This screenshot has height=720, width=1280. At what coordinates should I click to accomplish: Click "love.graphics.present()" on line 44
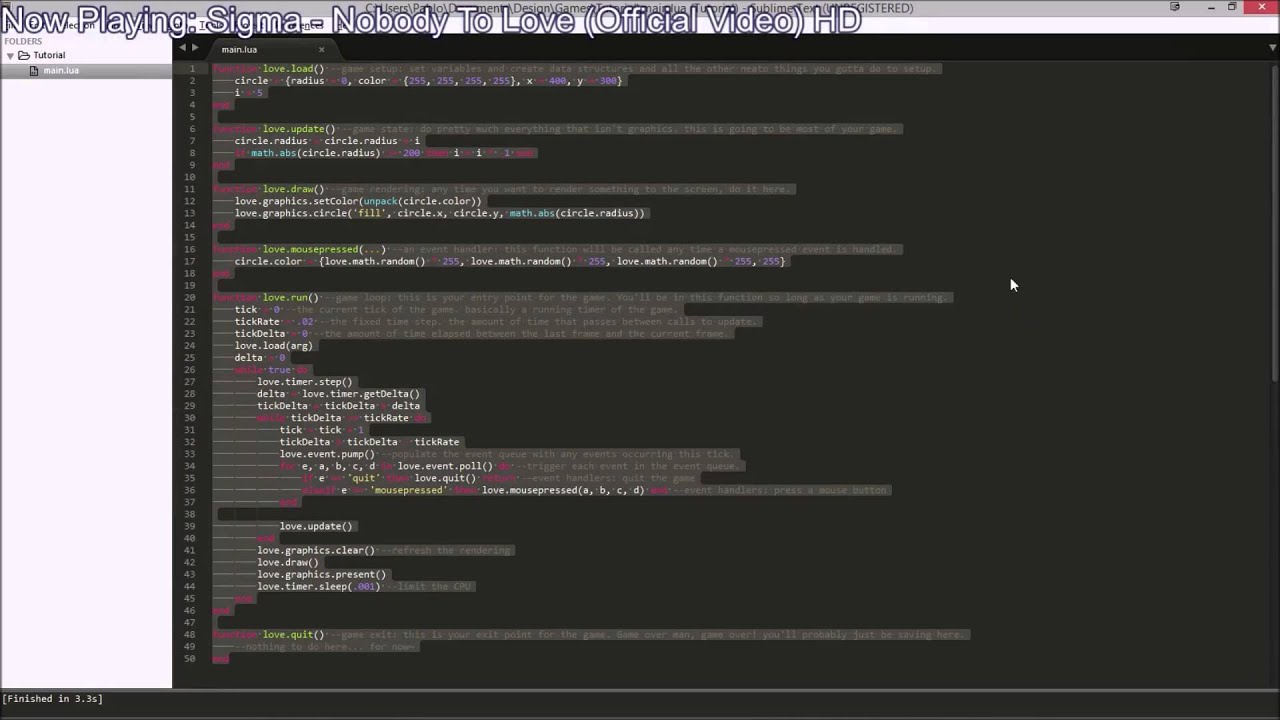tap(321, 574)
